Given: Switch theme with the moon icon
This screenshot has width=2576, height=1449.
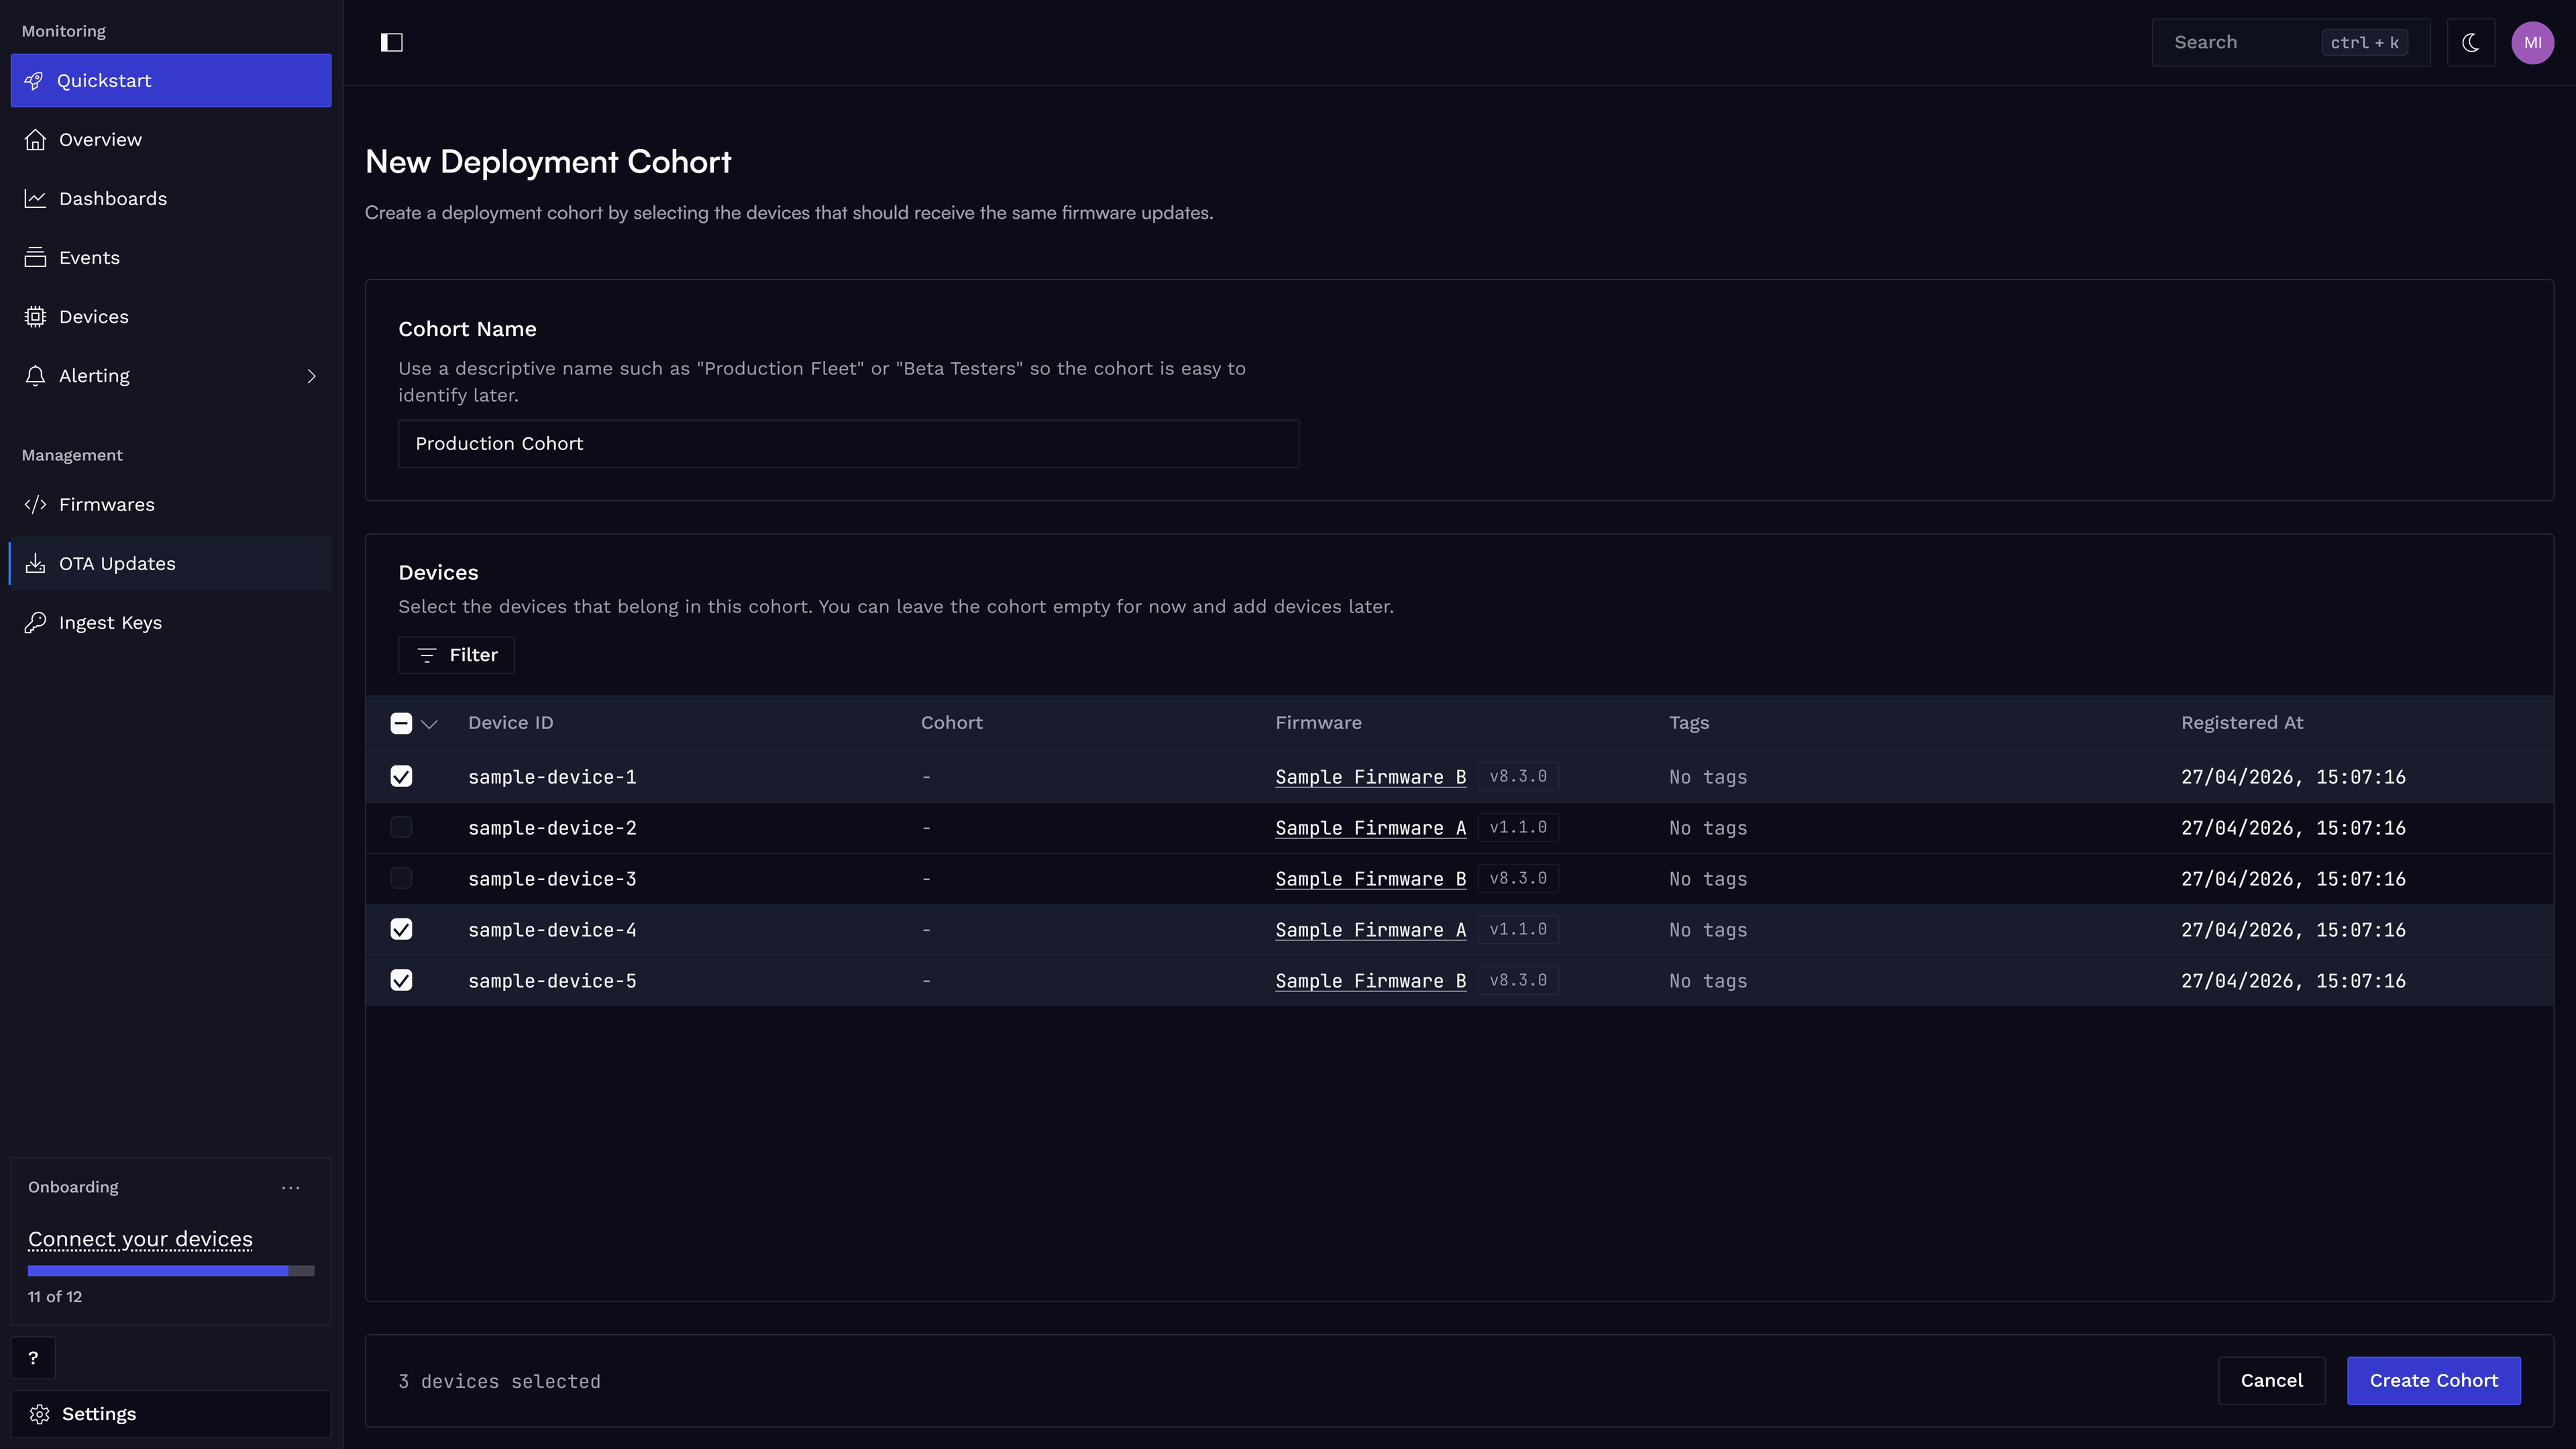Looking at the screenshot, I should pyautogui.click(x=2470, y=42).
